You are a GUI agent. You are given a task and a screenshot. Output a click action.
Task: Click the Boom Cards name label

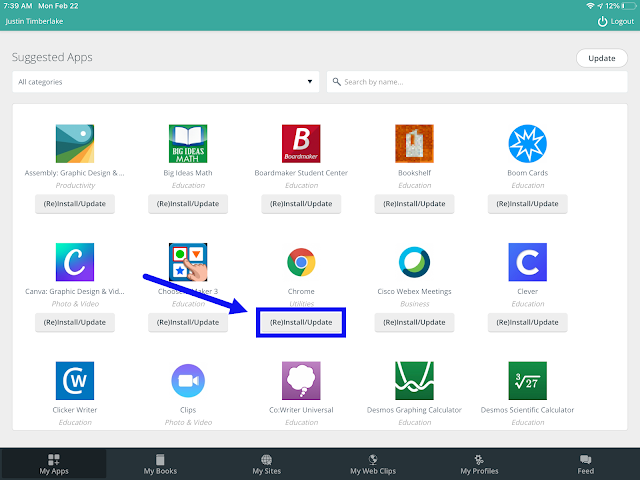coord(527,173)
